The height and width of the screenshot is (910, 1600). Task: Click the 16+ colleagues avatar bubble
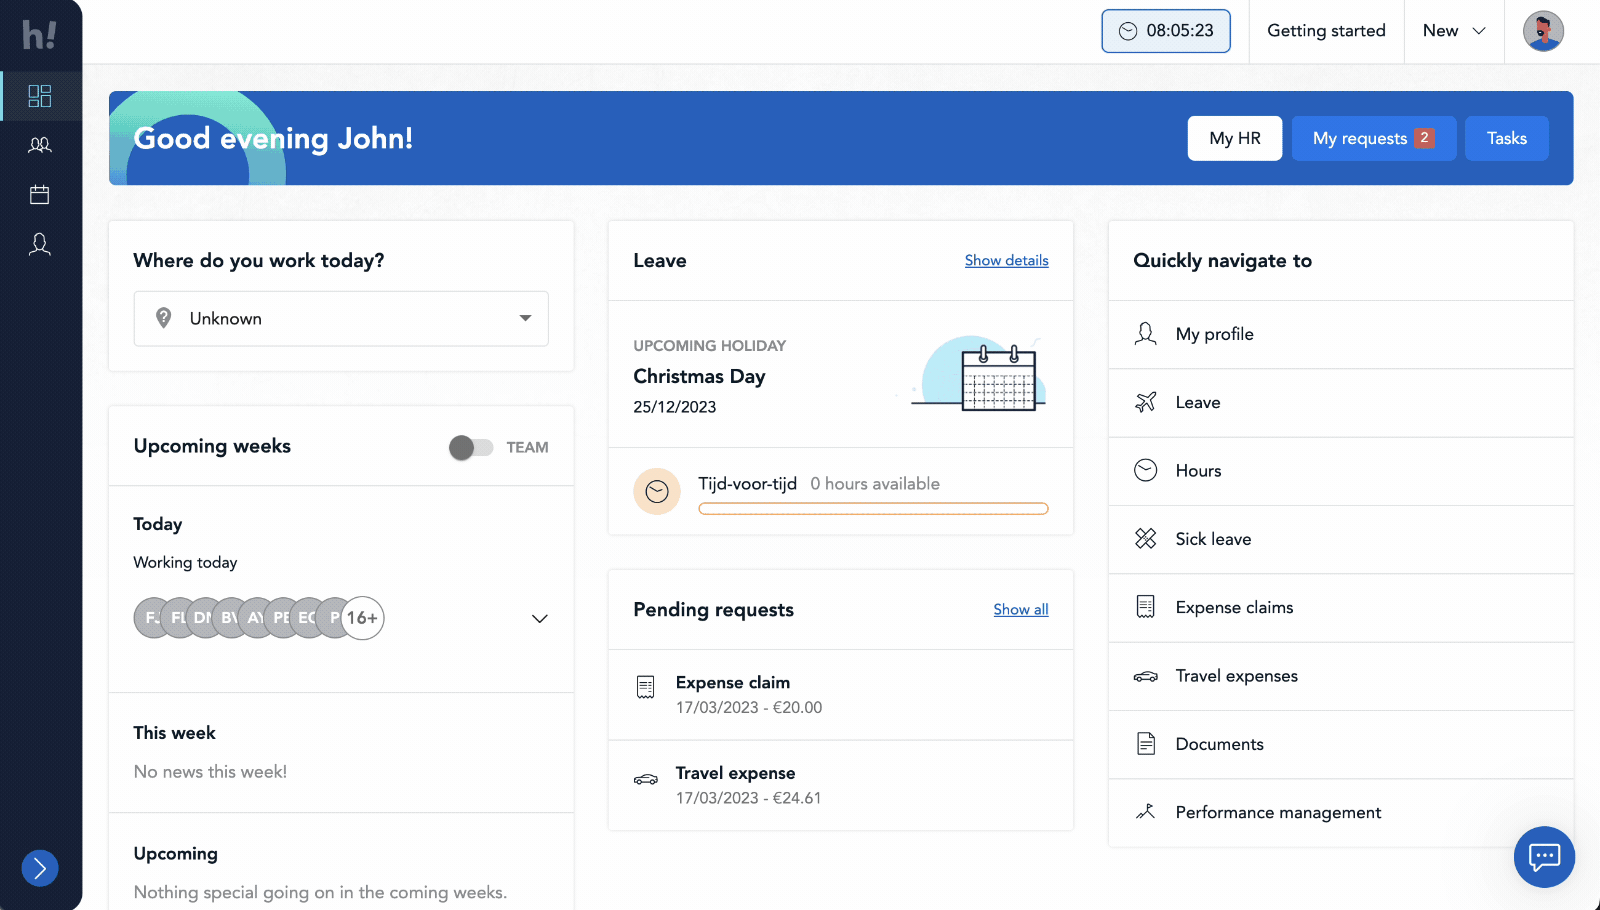point(362,618)
